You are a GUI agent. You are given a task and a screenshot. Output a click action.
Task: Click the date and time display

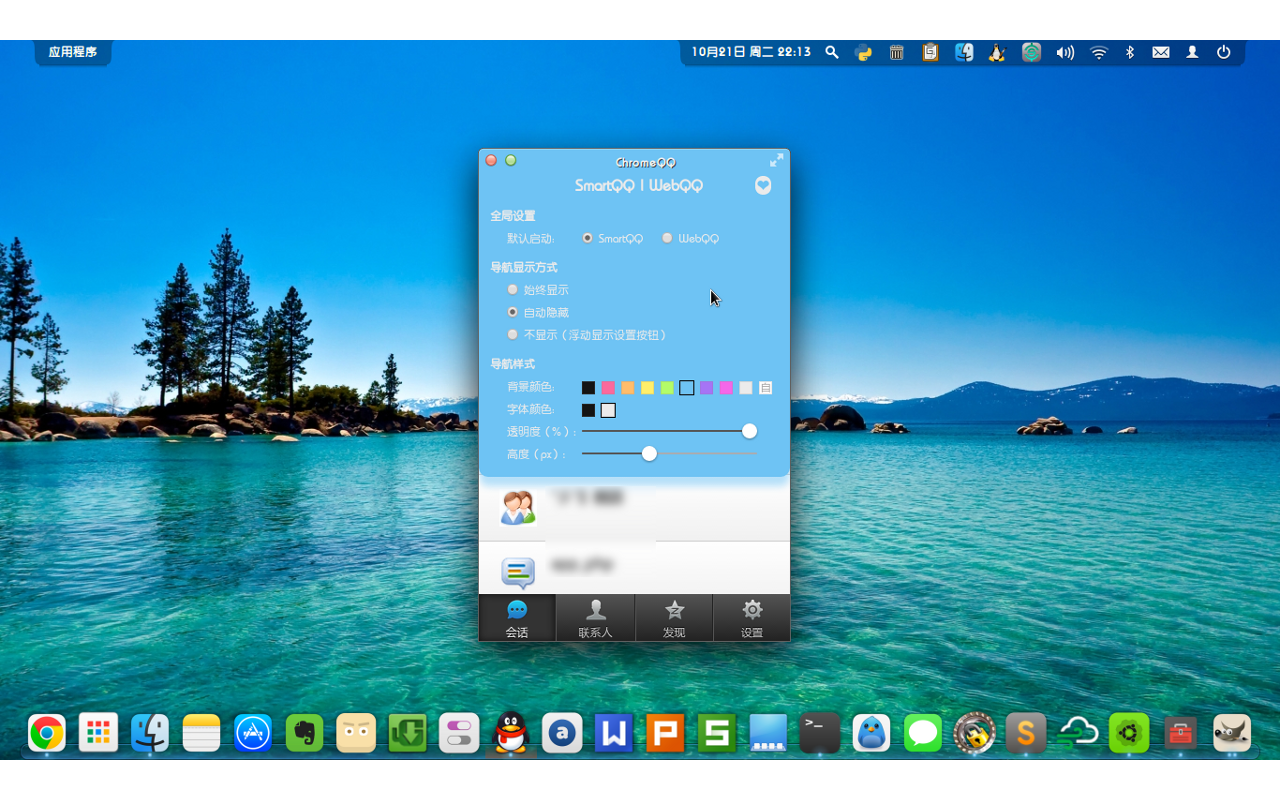click(x=751, y=52)
